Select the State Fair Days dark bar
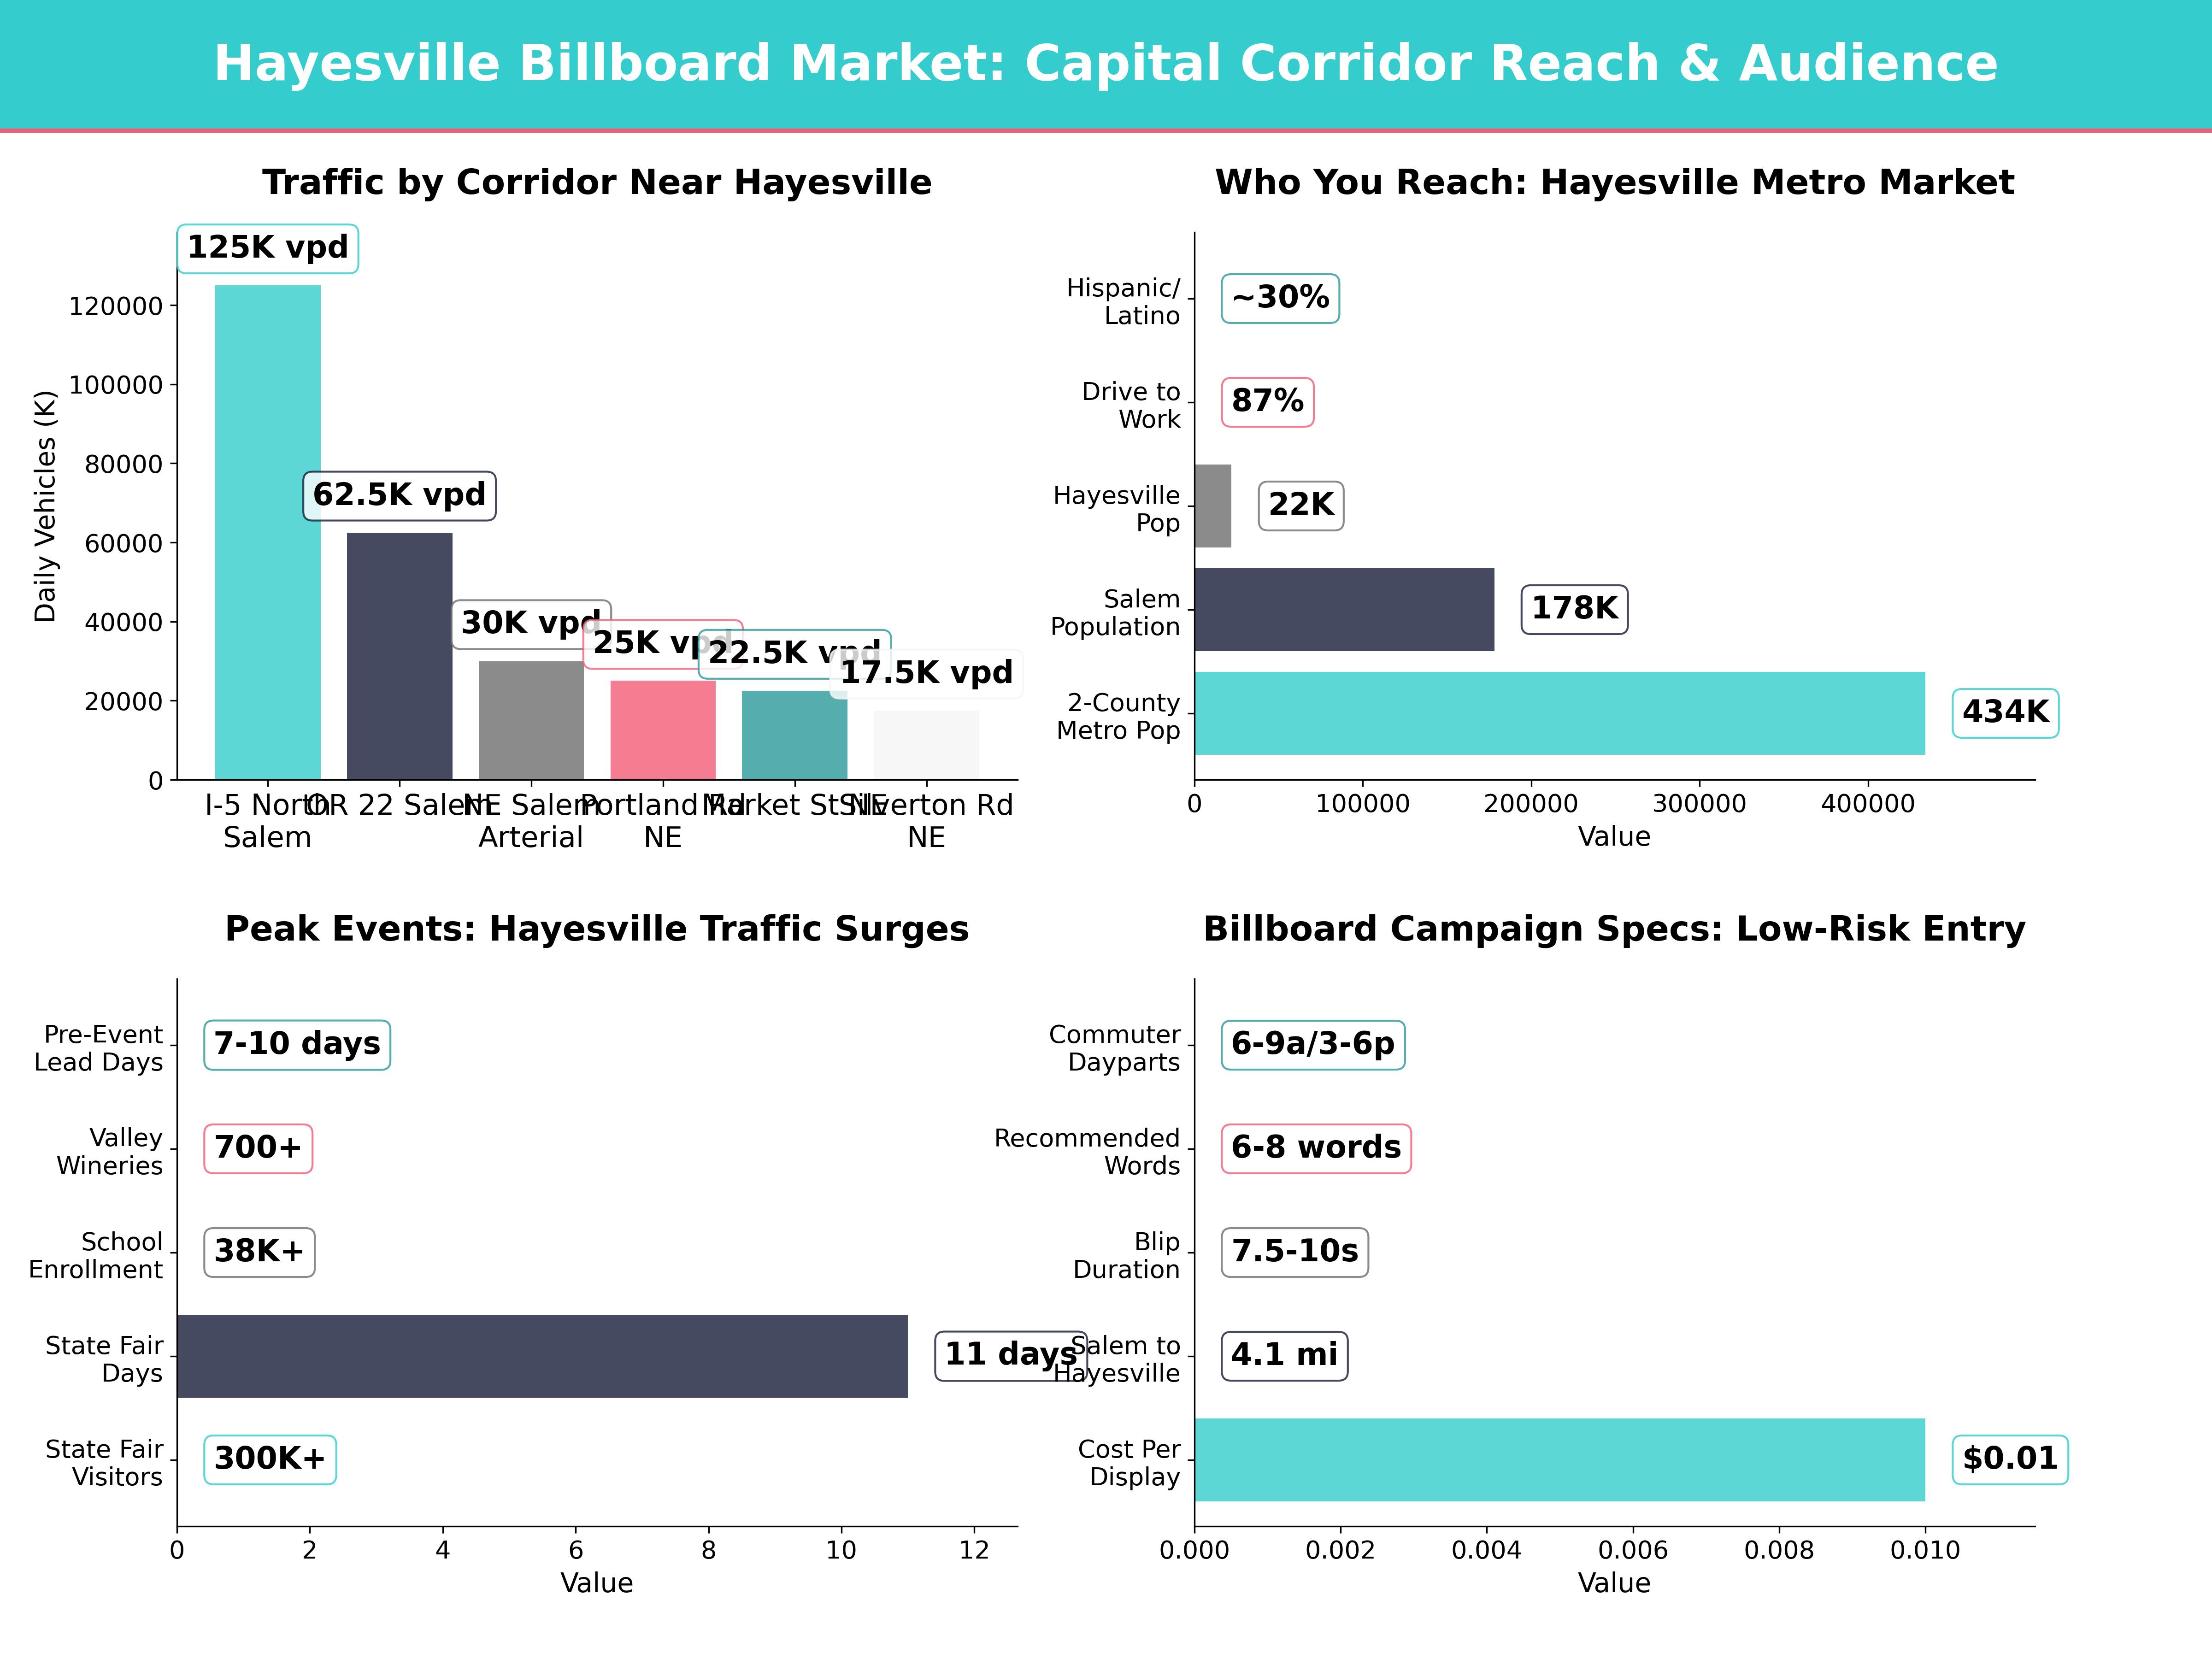 click(x=542, y=1356)
